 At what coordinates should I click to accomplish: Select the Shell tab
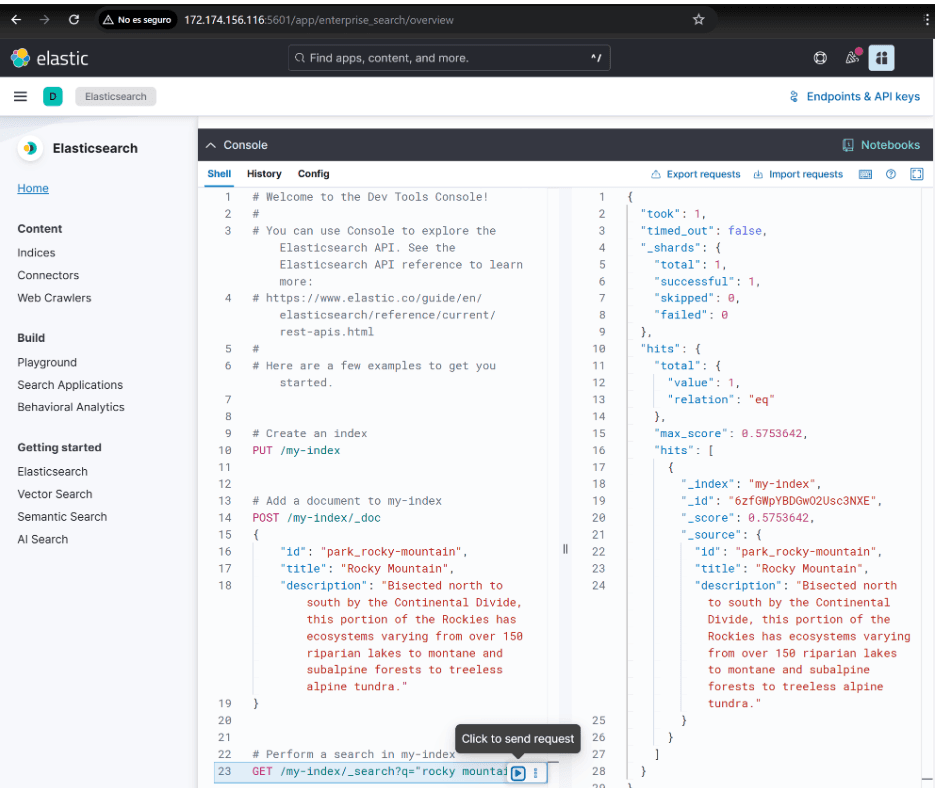218,173
